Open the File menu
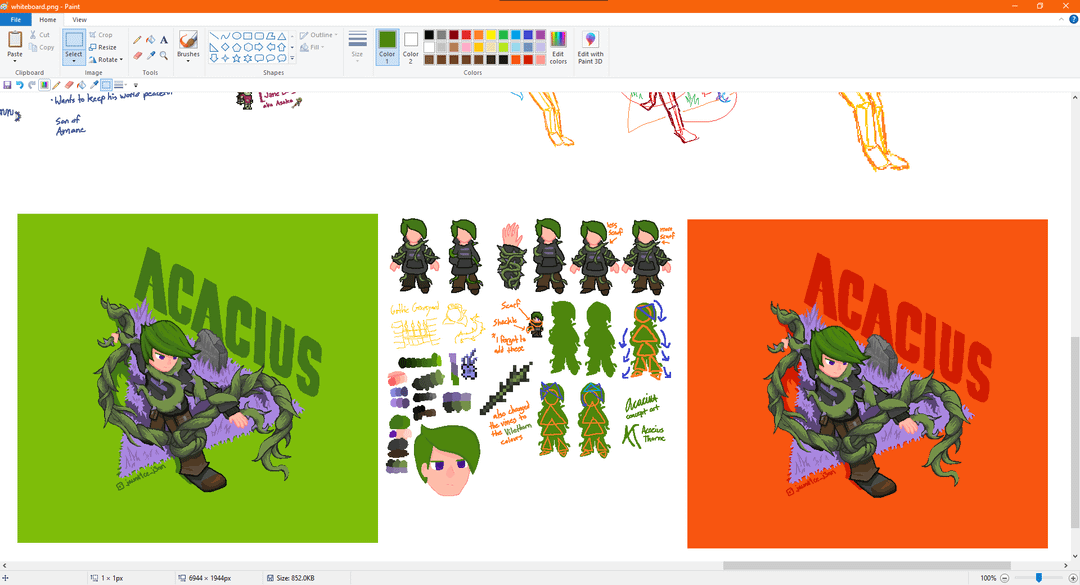The width and height of the screenshot is (1080, 585). [16, 19]
